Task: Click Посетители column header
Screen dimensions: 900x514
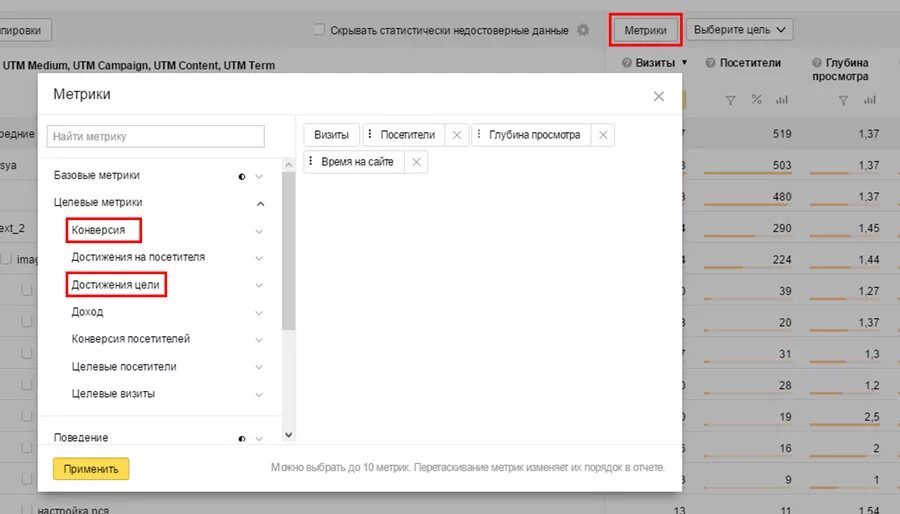Action: [x=750, y=63]
